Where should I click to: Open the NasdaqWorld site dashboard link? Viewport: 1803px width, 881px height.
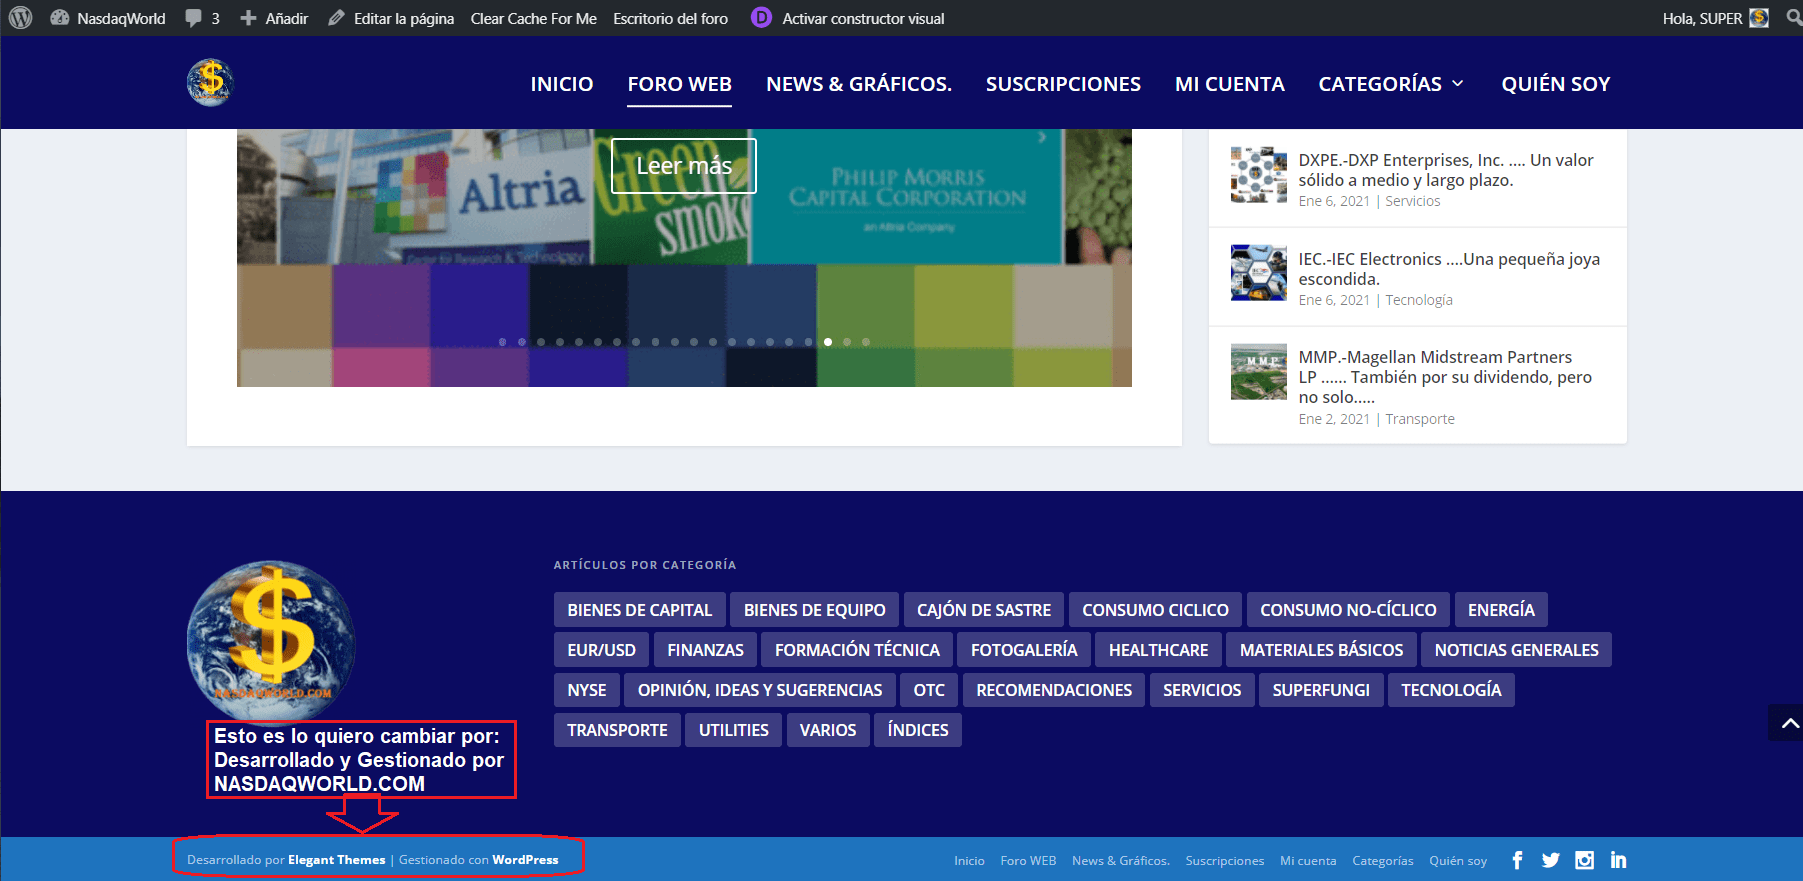pyautogui.click(x=108, y=18)
